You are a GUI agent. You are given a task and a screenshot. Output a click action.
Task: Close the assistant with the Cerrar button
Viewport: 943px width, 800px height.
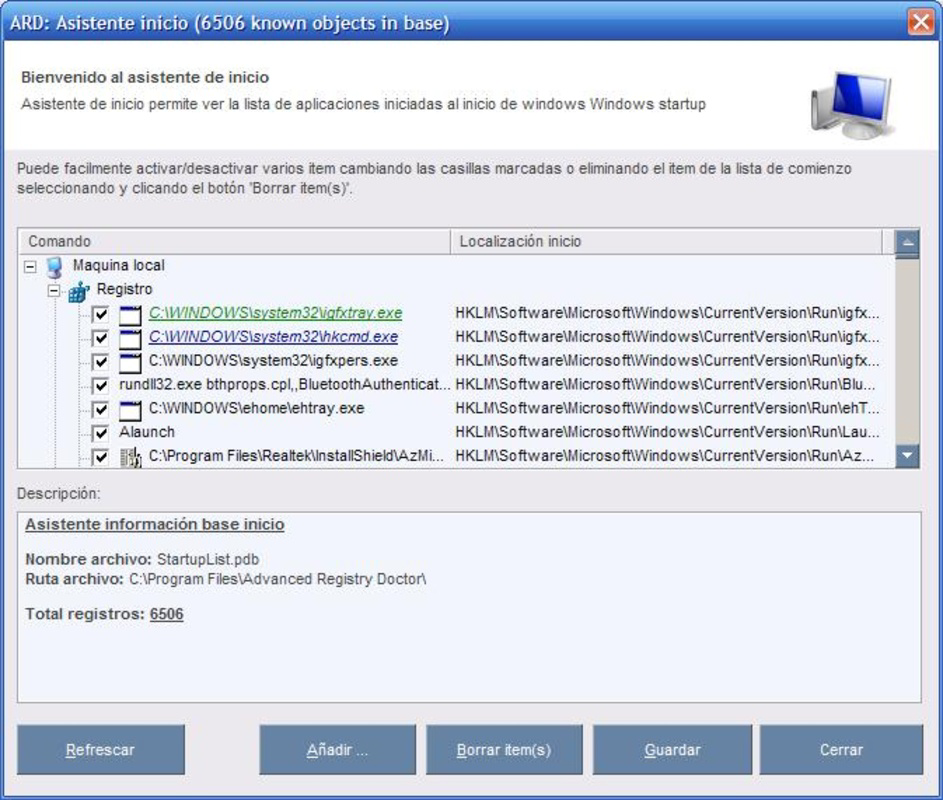841,749
